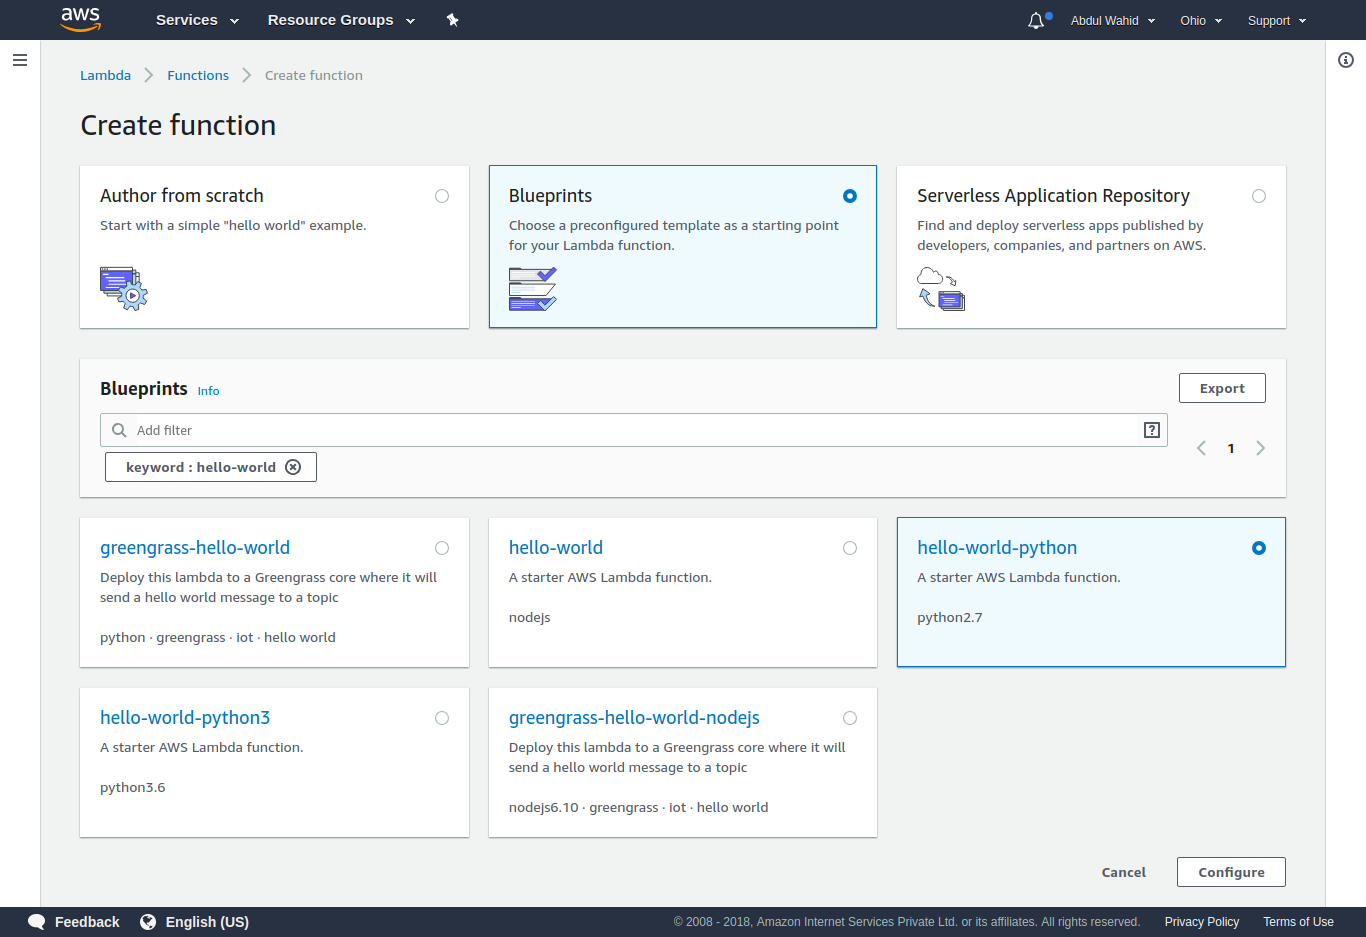Open the hamburger side navigation menu
Screen dimensions: 1366x937
(19, 60)
